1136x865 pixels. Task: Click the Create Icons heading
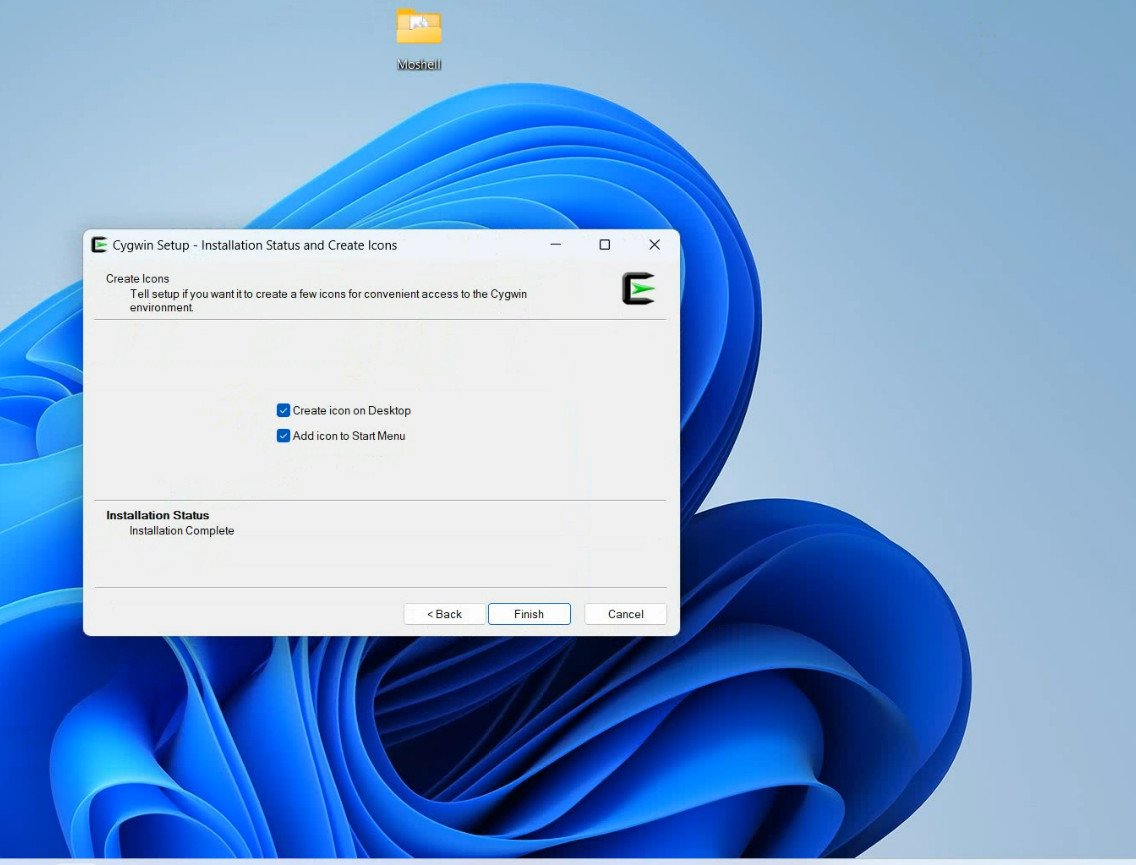138,278
